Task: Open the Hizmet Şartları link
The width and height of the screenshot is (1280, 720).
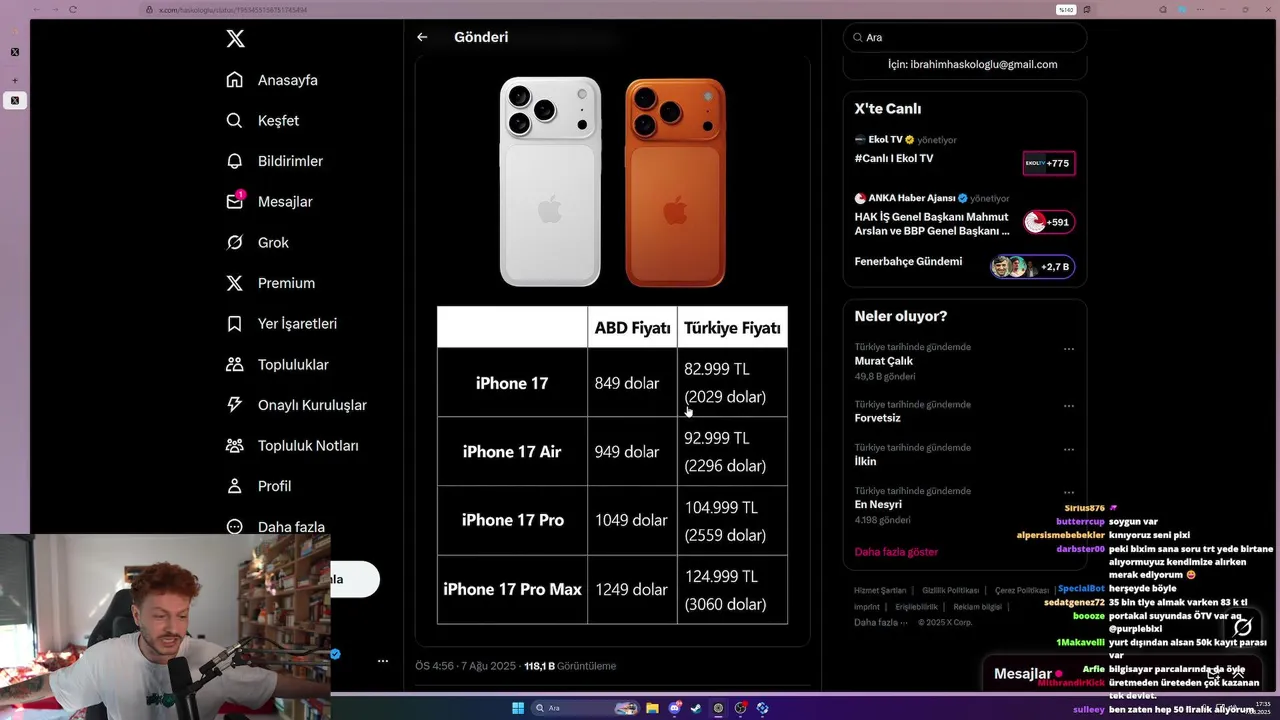Action: pyautogui.click(x=880, y=591)
